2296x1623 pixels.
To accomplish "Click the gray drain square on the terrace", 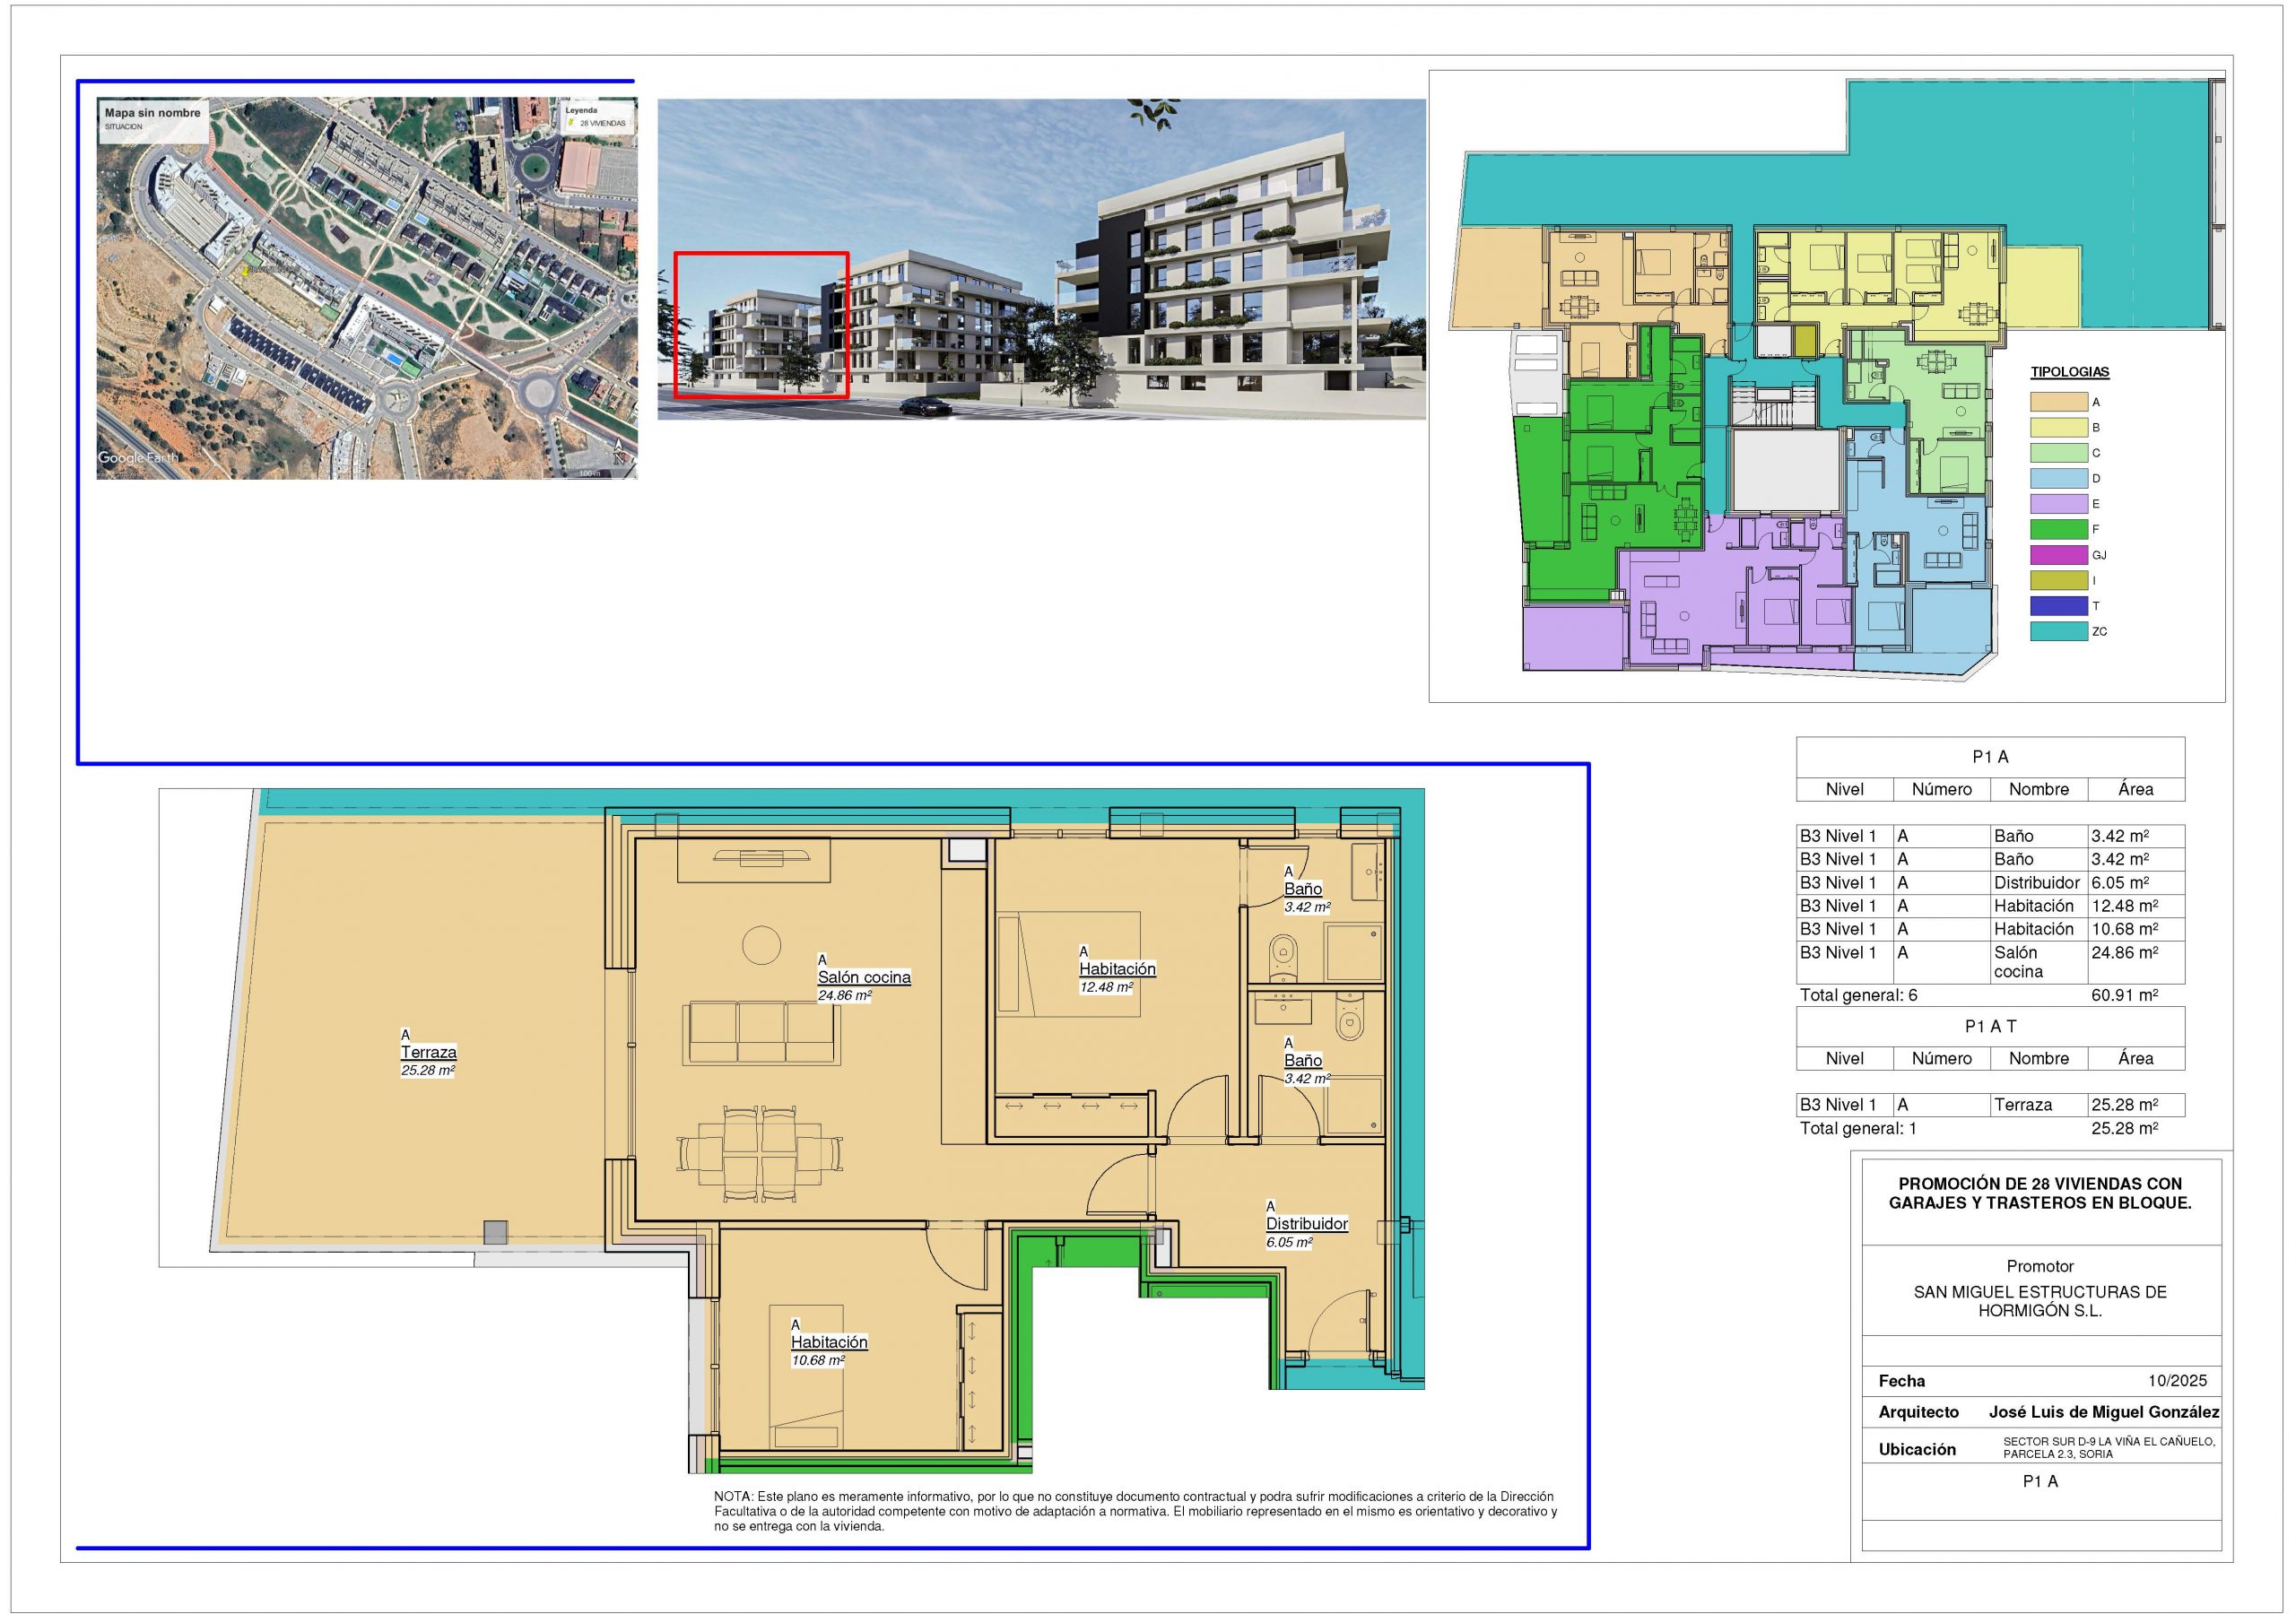I will click(495, 1232).
